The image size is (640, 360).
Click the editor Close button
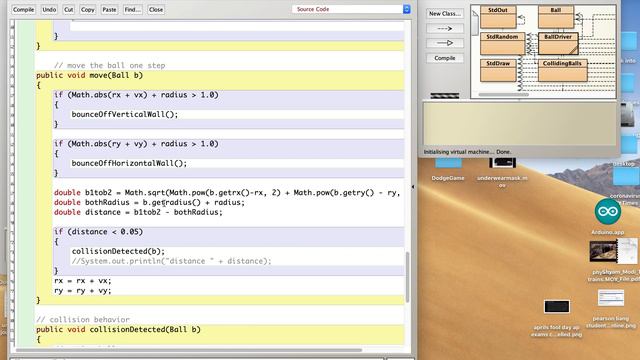coord(156,9)
